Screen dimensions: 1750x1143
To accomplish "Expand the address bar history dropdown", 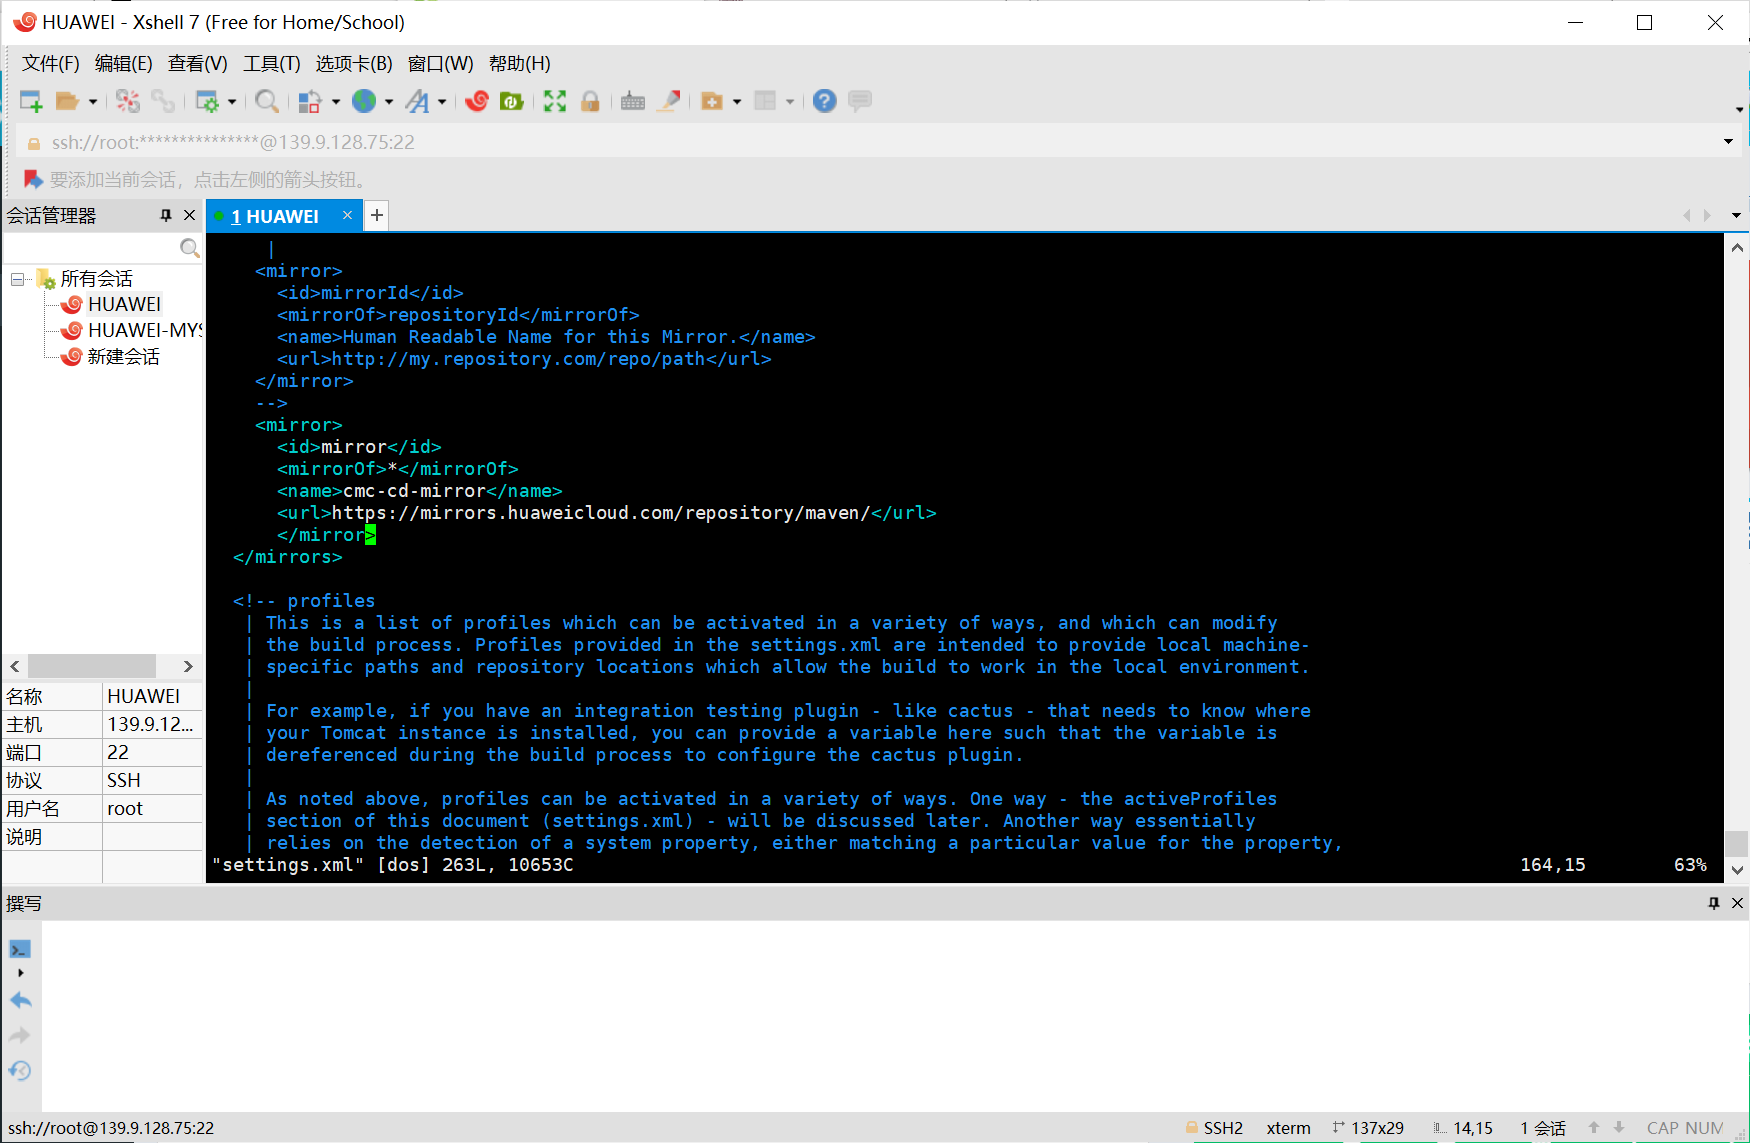I will click(1728, 142).
